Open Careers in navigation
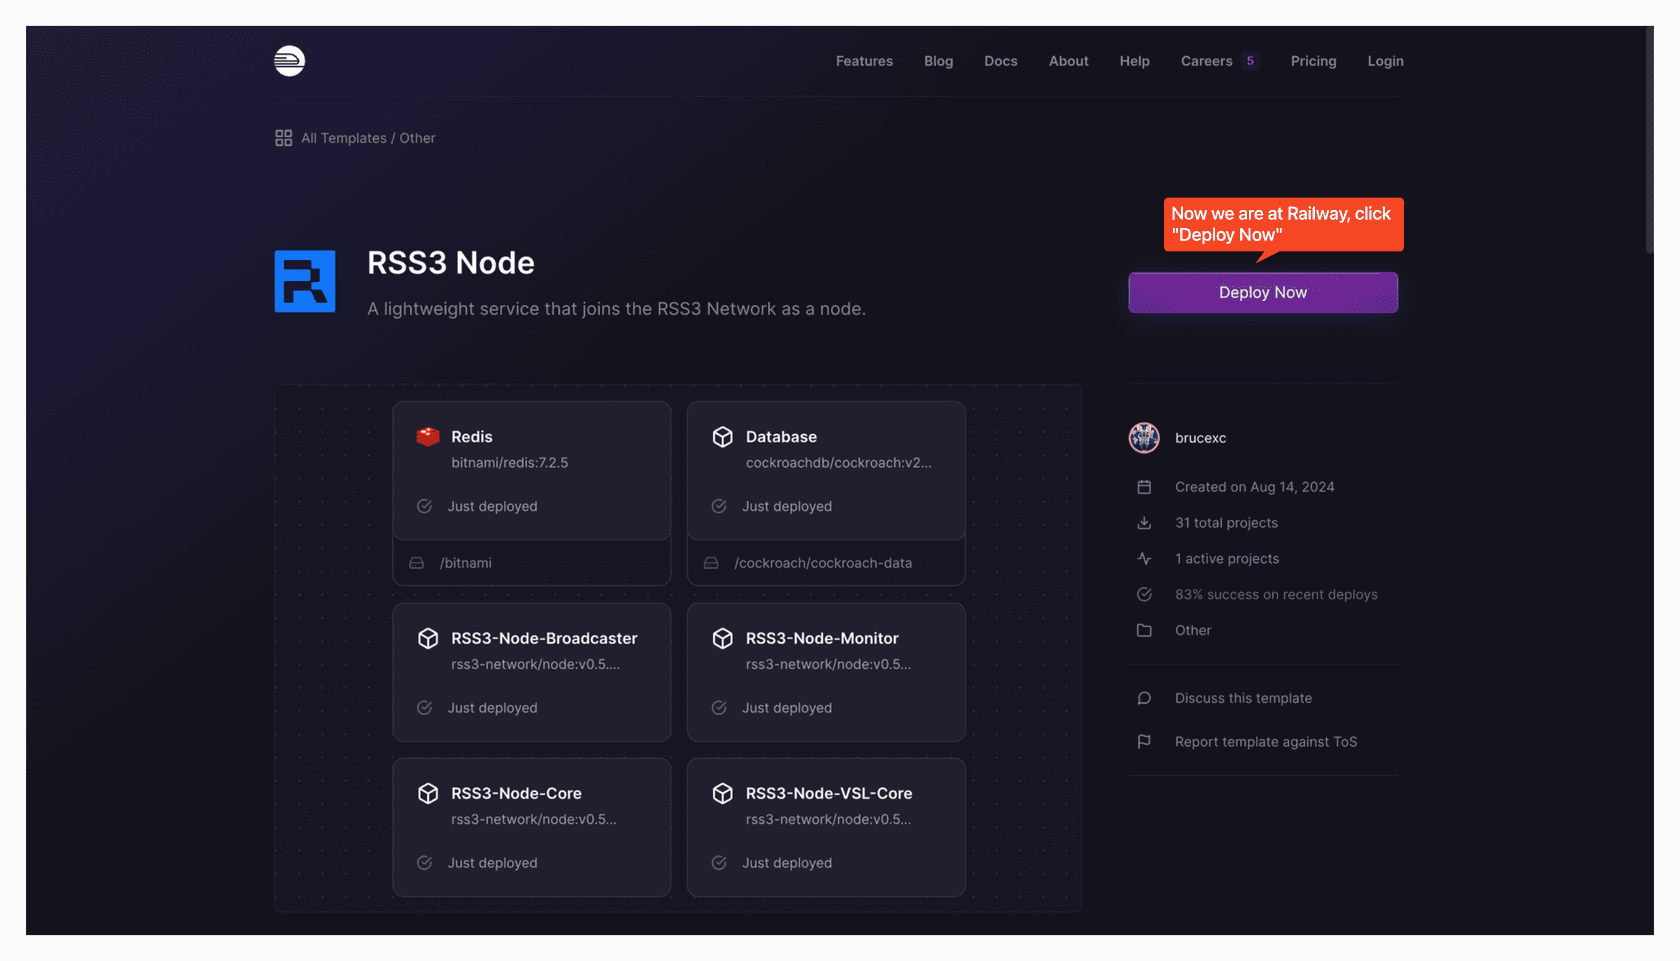The width and height of the screenshot is (1680, 961). point(1206,61)
